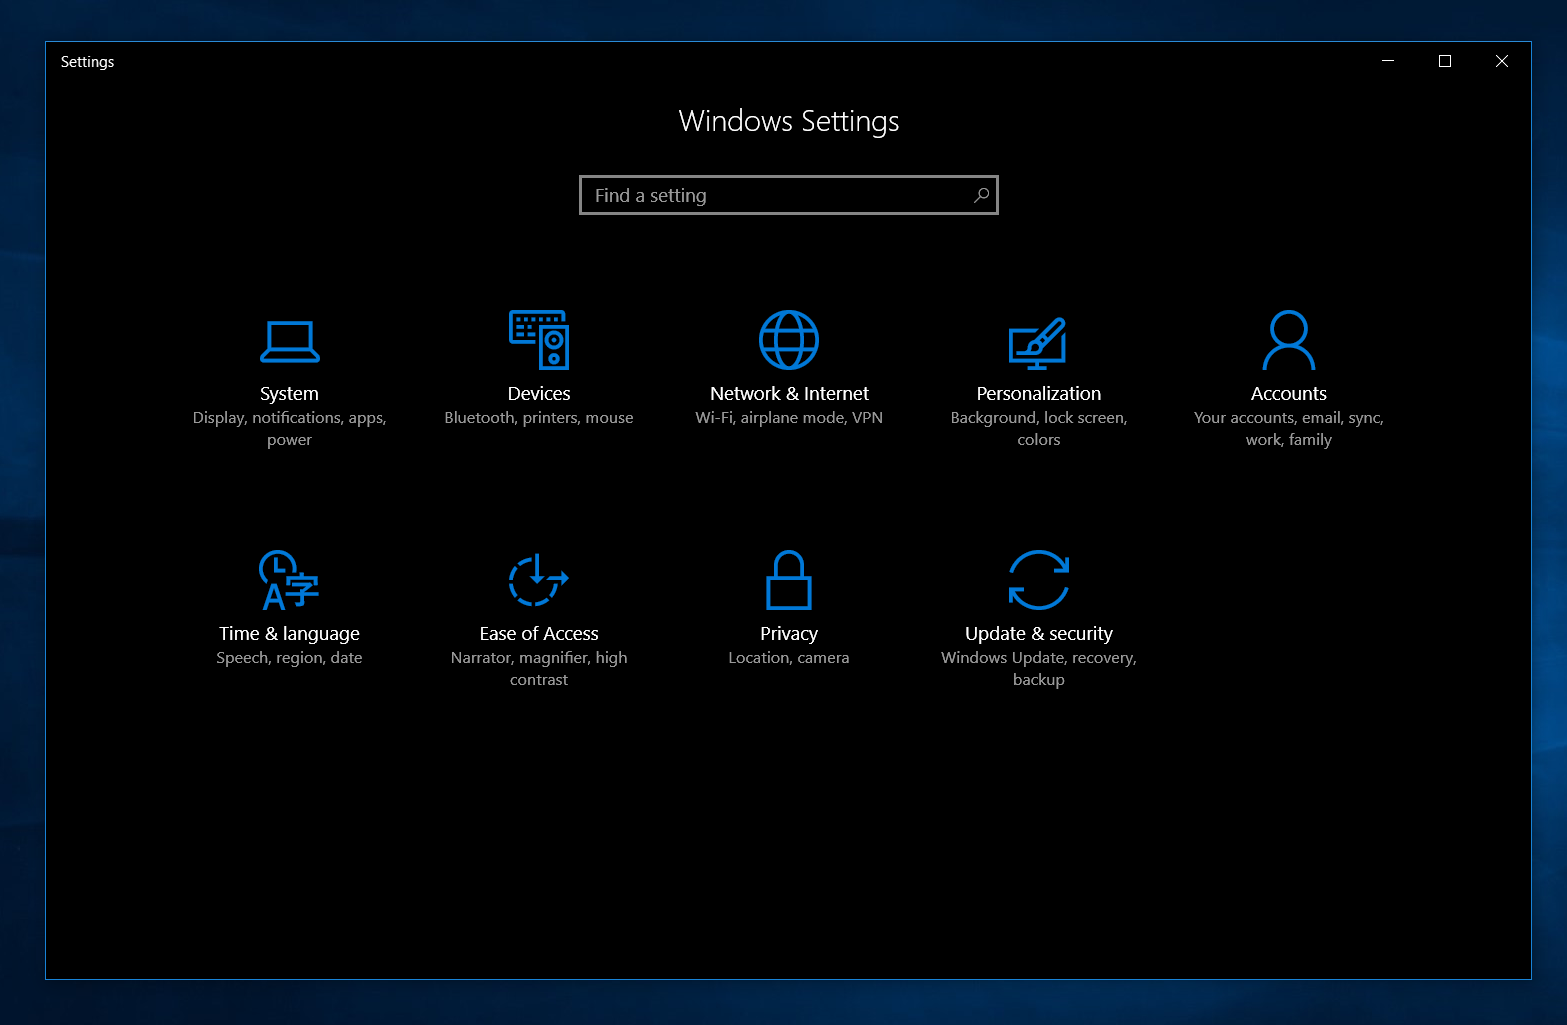This screenshot has width=1567, height=1025.
Task: Focus the Find a setting search box
Action: [789, 195]
